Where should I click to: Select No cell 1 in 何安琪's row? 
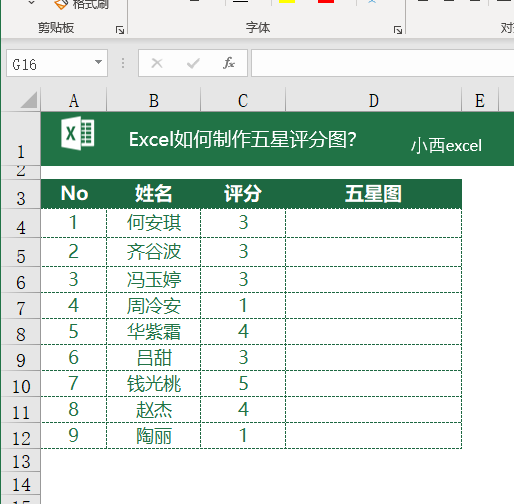(x=74, y=223)
